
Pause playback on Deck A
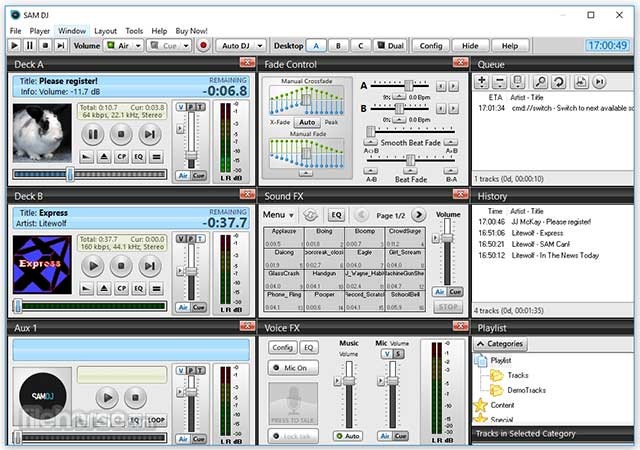point(92,134)
